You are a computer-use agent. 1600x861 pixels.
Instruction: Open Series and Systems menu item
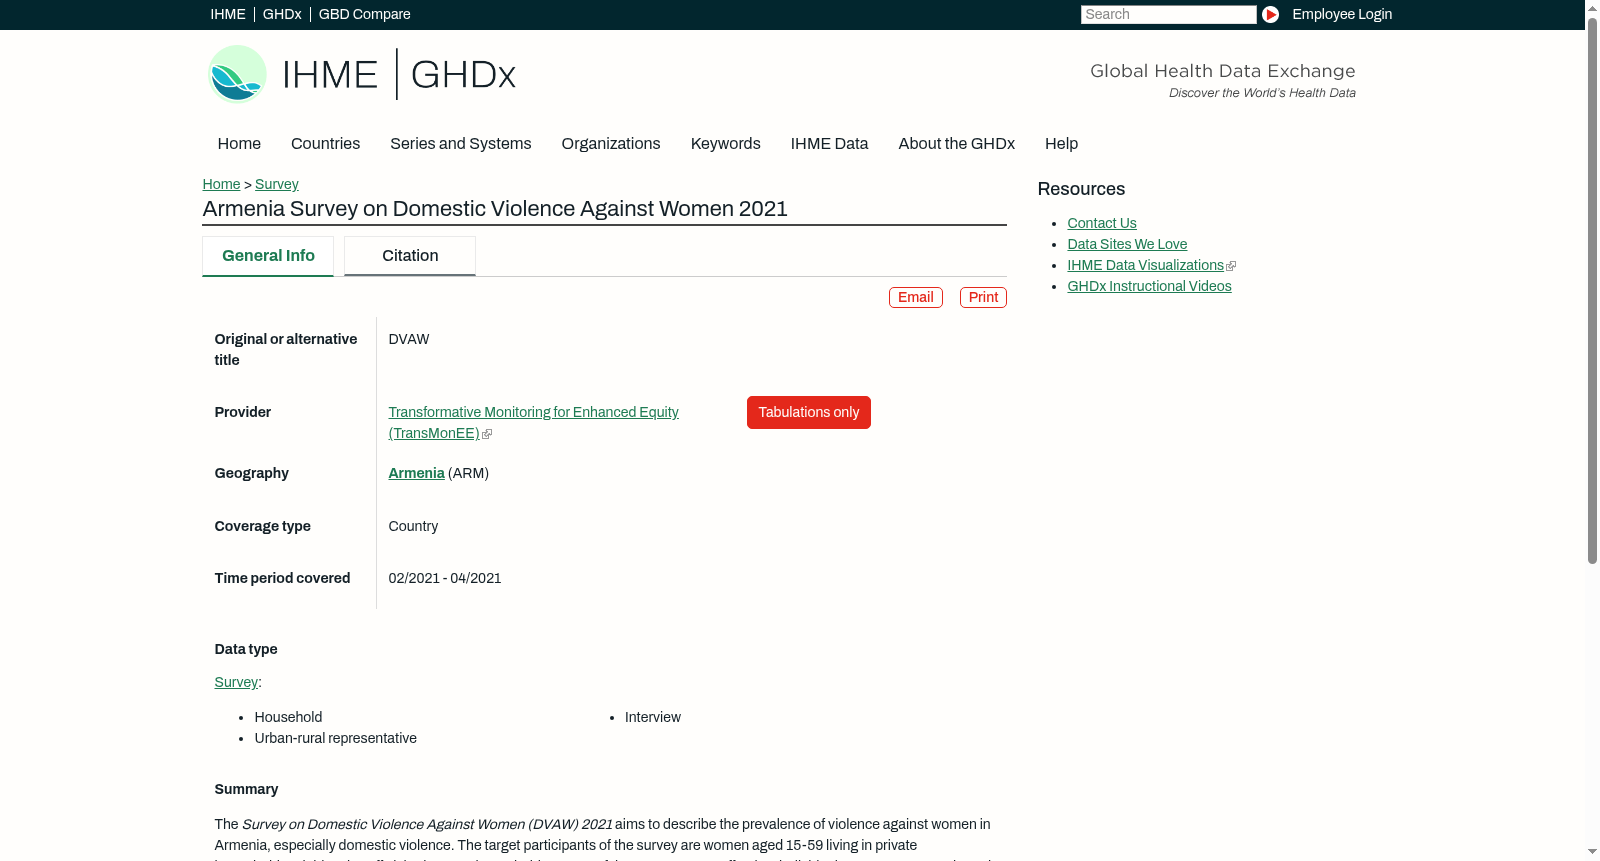click(x=461, y=144)
